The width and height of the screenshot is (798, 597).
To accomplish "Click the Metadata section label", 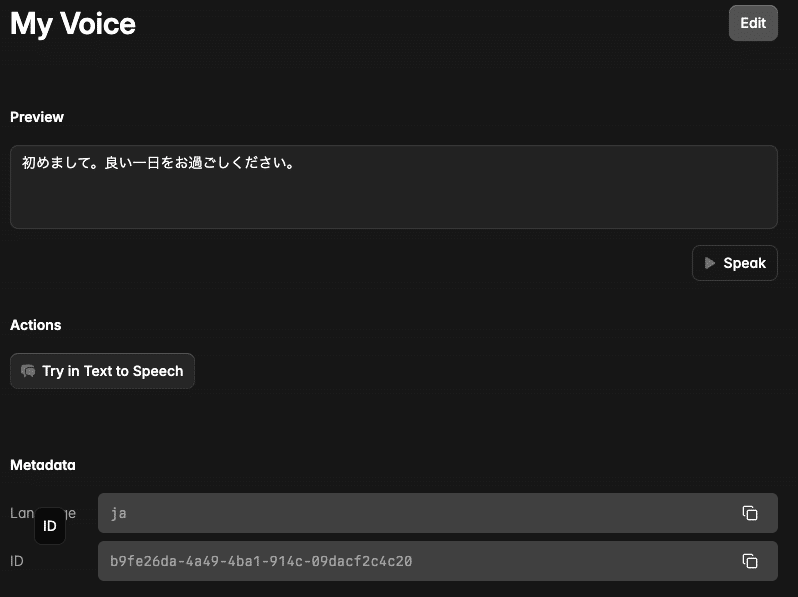I will 43,465.
